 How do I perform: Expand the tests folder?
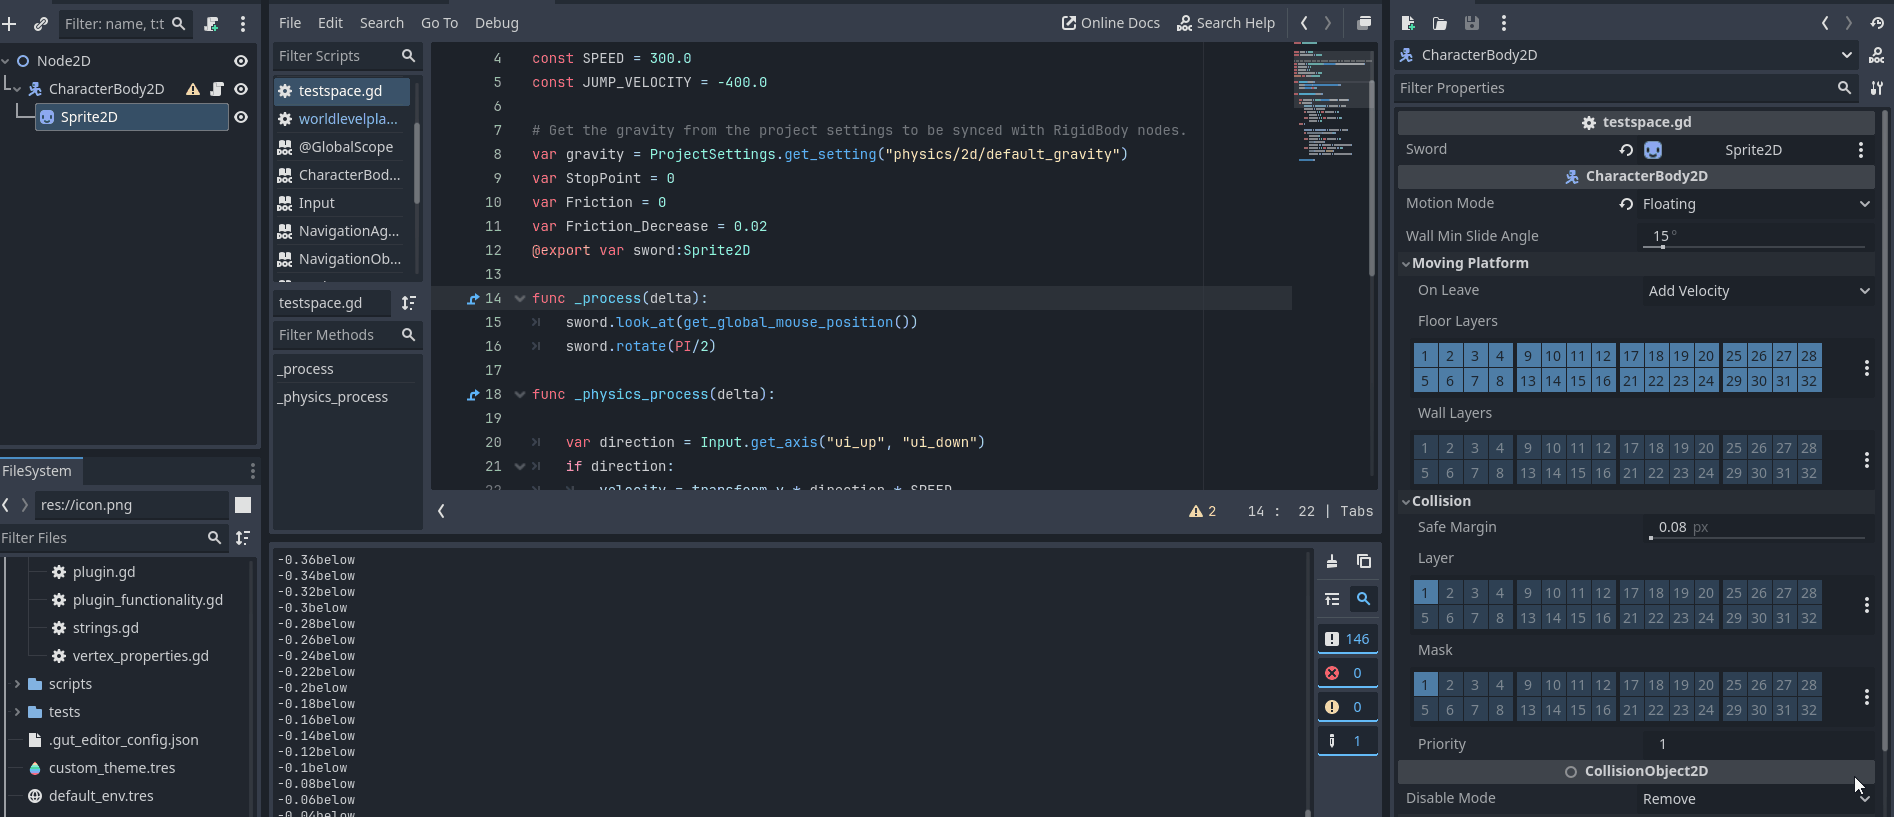point(17,712)
